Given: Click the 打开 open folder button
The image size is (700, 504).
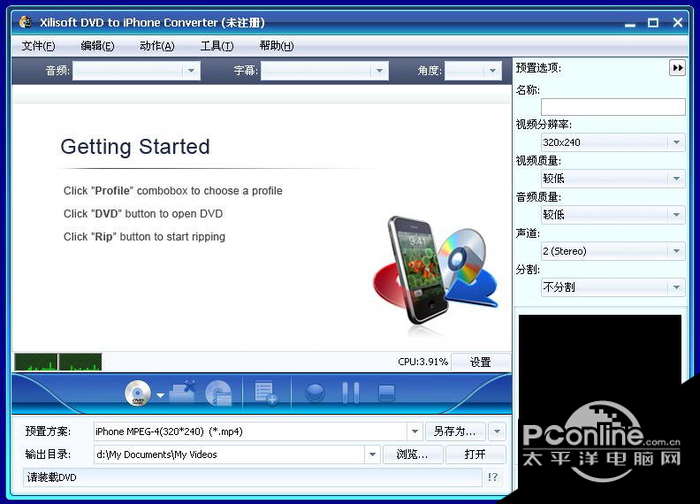Looking at the screenshot, I should pos(475,454).
